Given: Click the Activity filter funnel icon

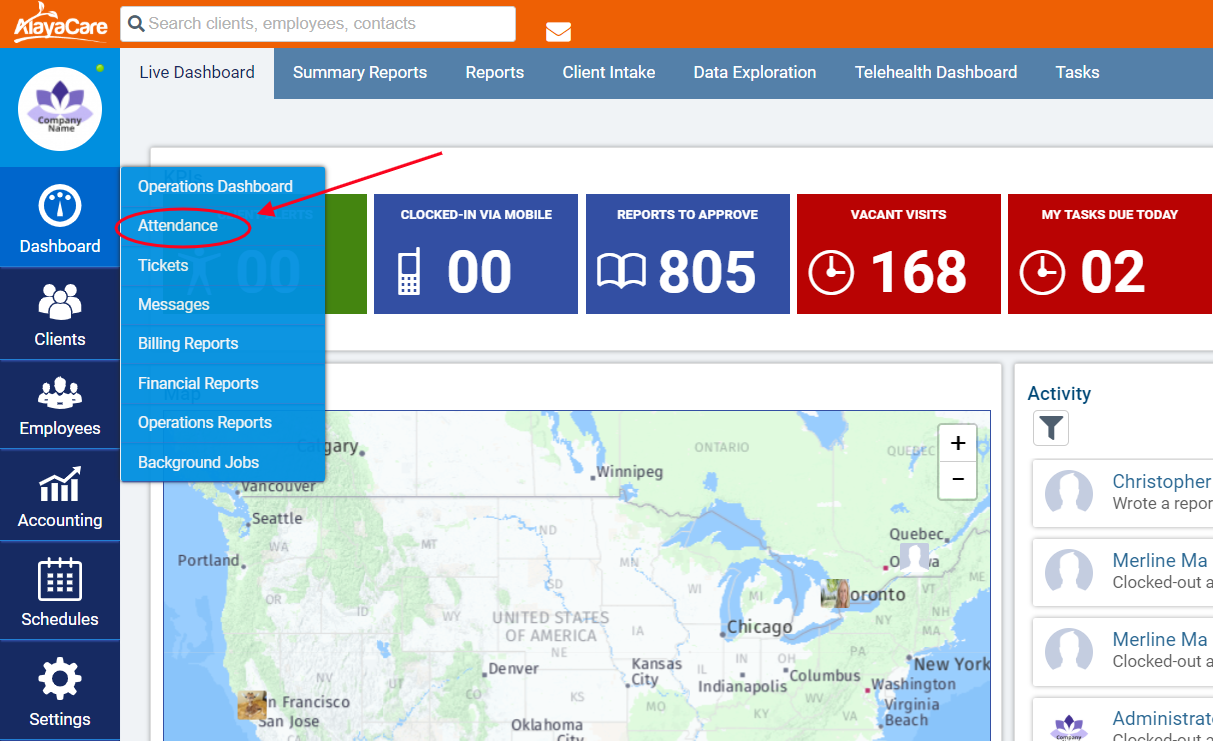Looking at the screenshot, I should [1051, 429].
